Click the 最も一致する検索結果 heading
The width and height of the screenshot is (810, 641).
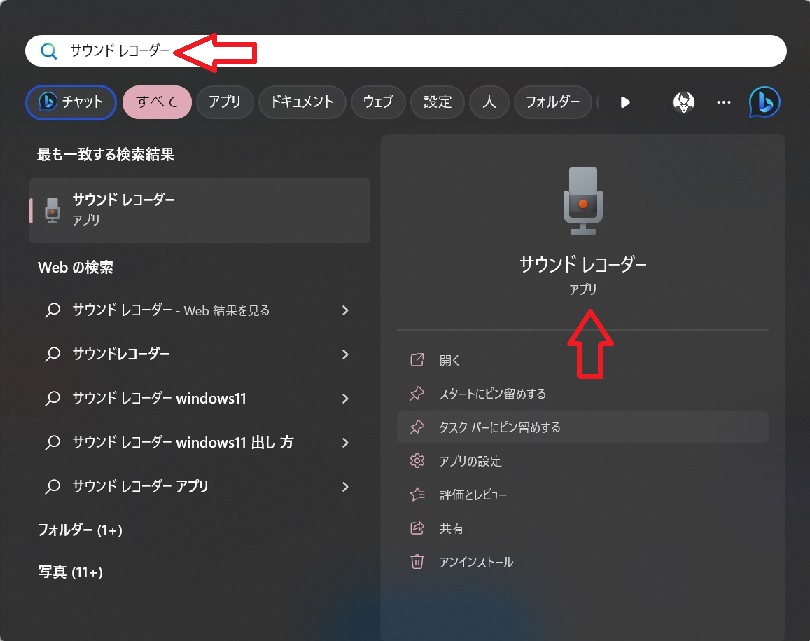105,154
